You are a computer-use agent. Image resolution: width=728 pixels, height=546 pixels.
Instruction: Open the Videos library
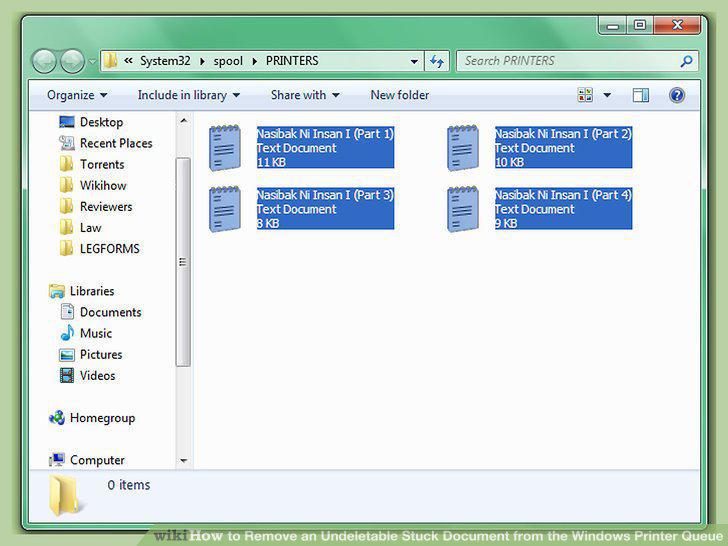pos(98,376)
